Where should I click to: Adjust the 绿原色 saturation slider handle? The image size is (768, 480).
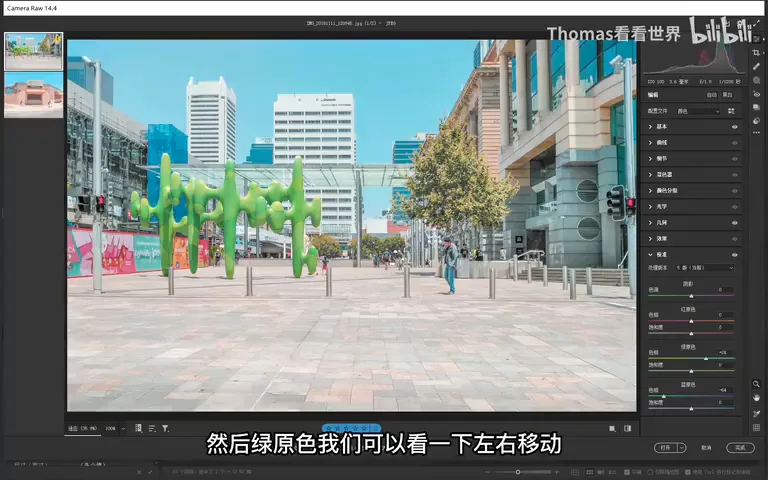pyautogui.click(x=691, y=371)
